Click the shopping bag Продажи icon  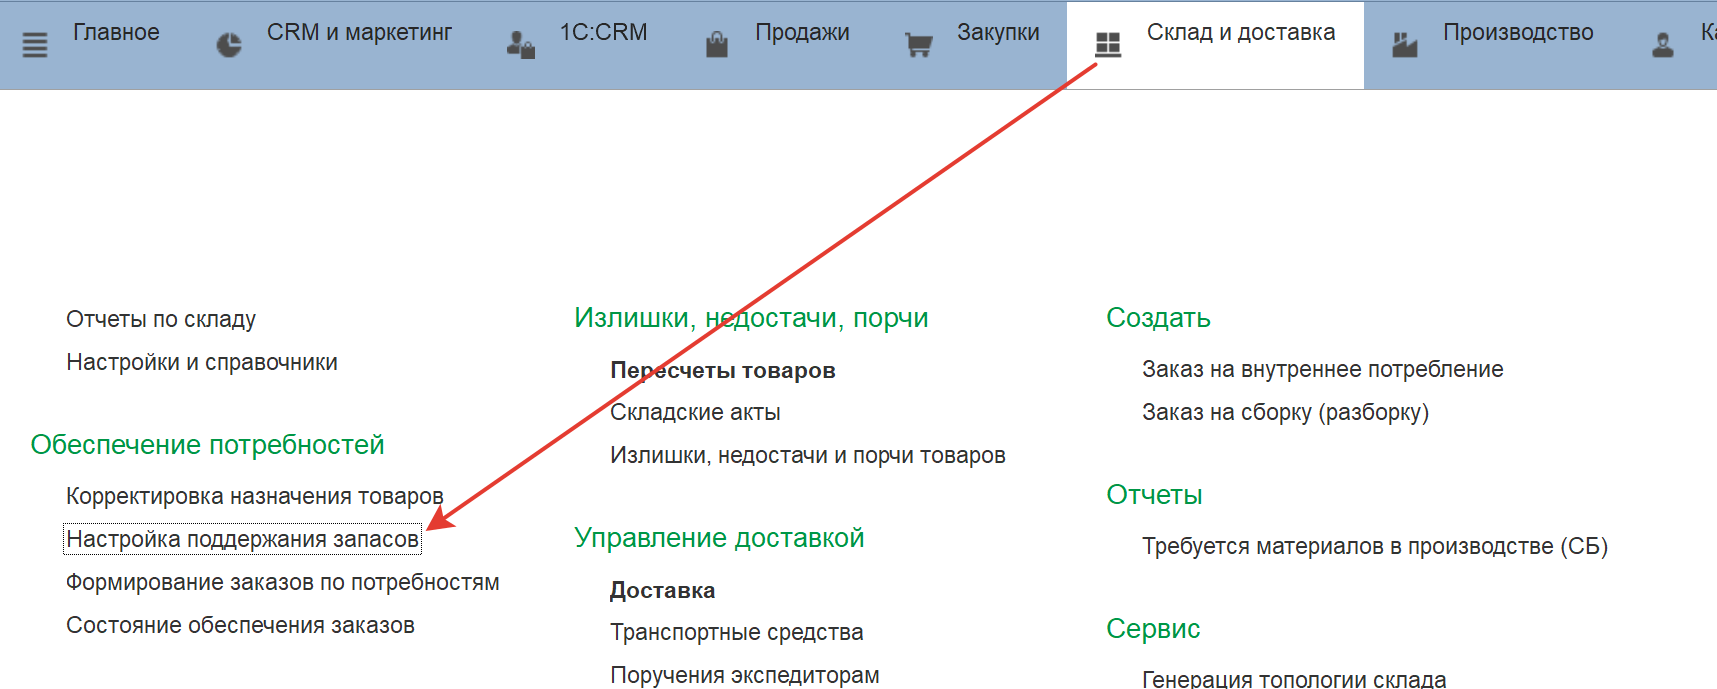coord(717,45)
